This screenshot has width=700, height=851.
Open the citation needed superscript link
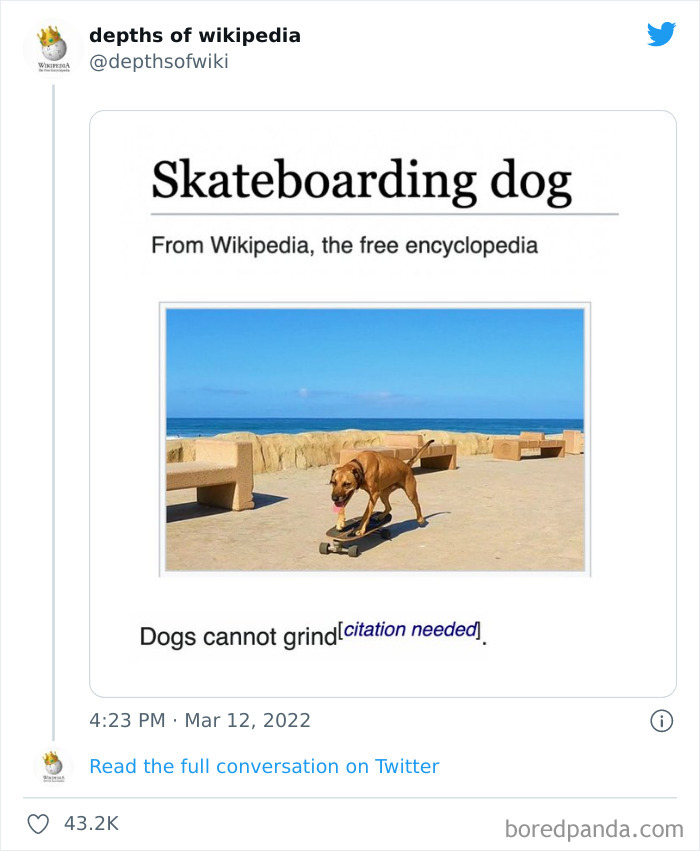(x=410, y=630)
